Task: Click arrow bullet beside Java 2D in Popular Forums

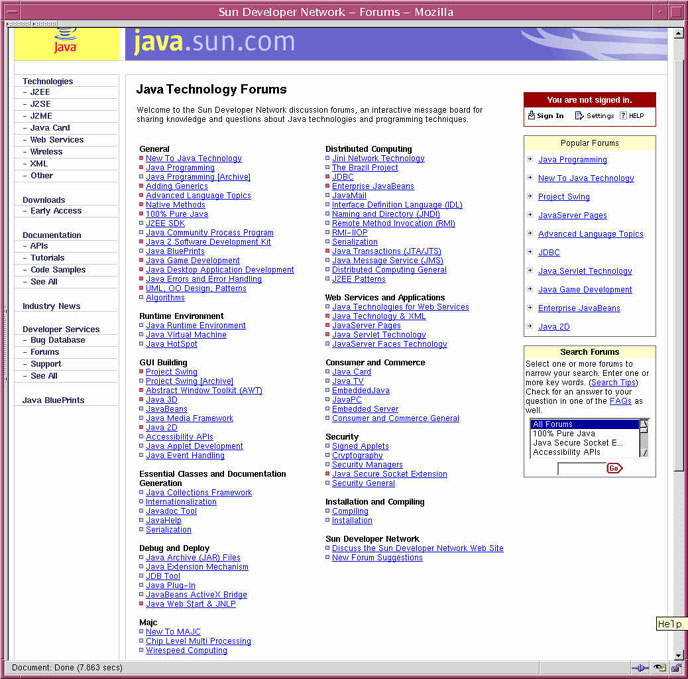Action: point(530,326)
